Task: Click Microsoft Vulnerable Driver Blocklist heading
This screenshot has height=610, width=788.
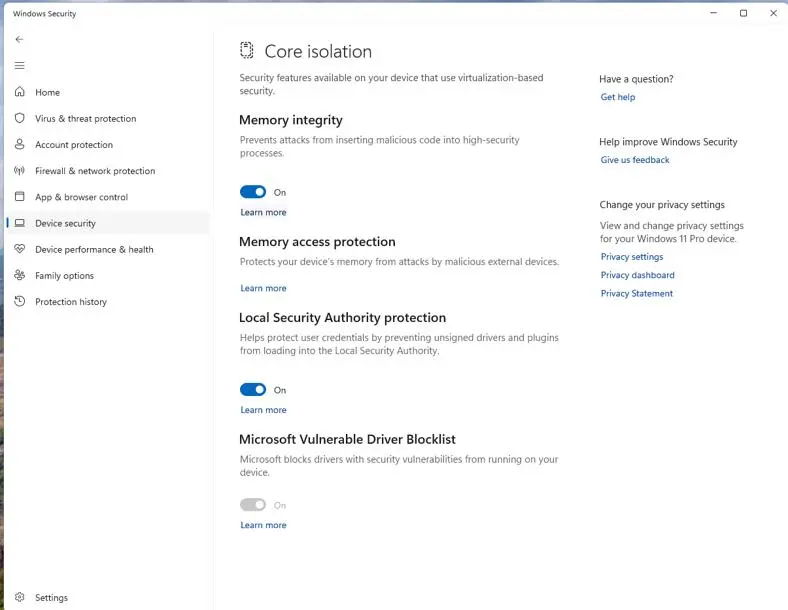Action: [347, 439]
